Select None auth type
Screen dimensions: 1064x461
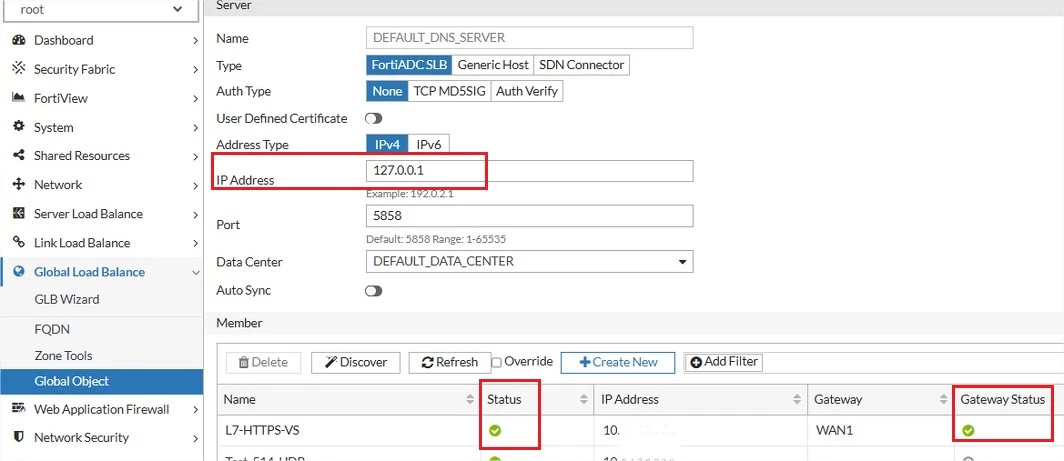[x=387, y=91]
